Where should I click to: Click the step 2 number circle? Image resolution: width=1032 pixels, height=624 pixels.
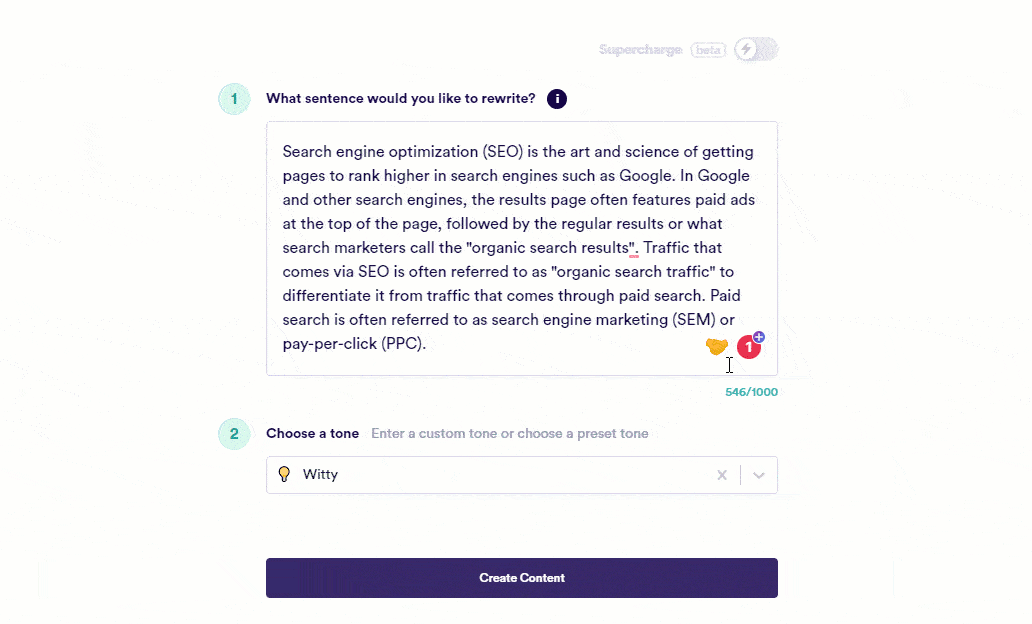[x=234, y=434]
